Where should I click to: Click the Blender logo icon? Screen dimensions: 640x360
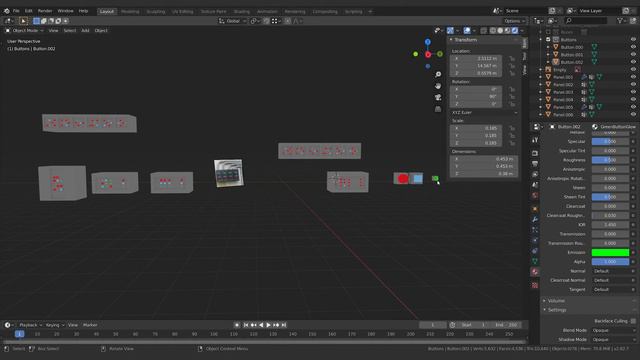pos(7,11)
